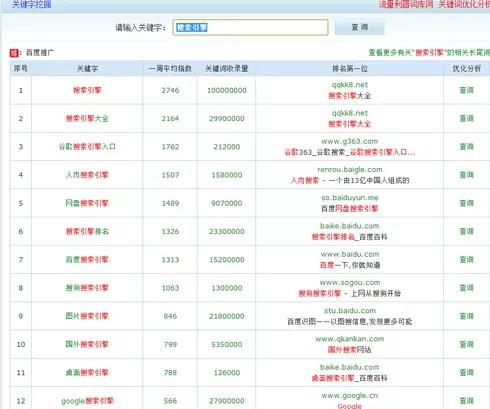Click the 优化分析 column header
The width and height of the screenshot is (490, 409).
(467, 69)
